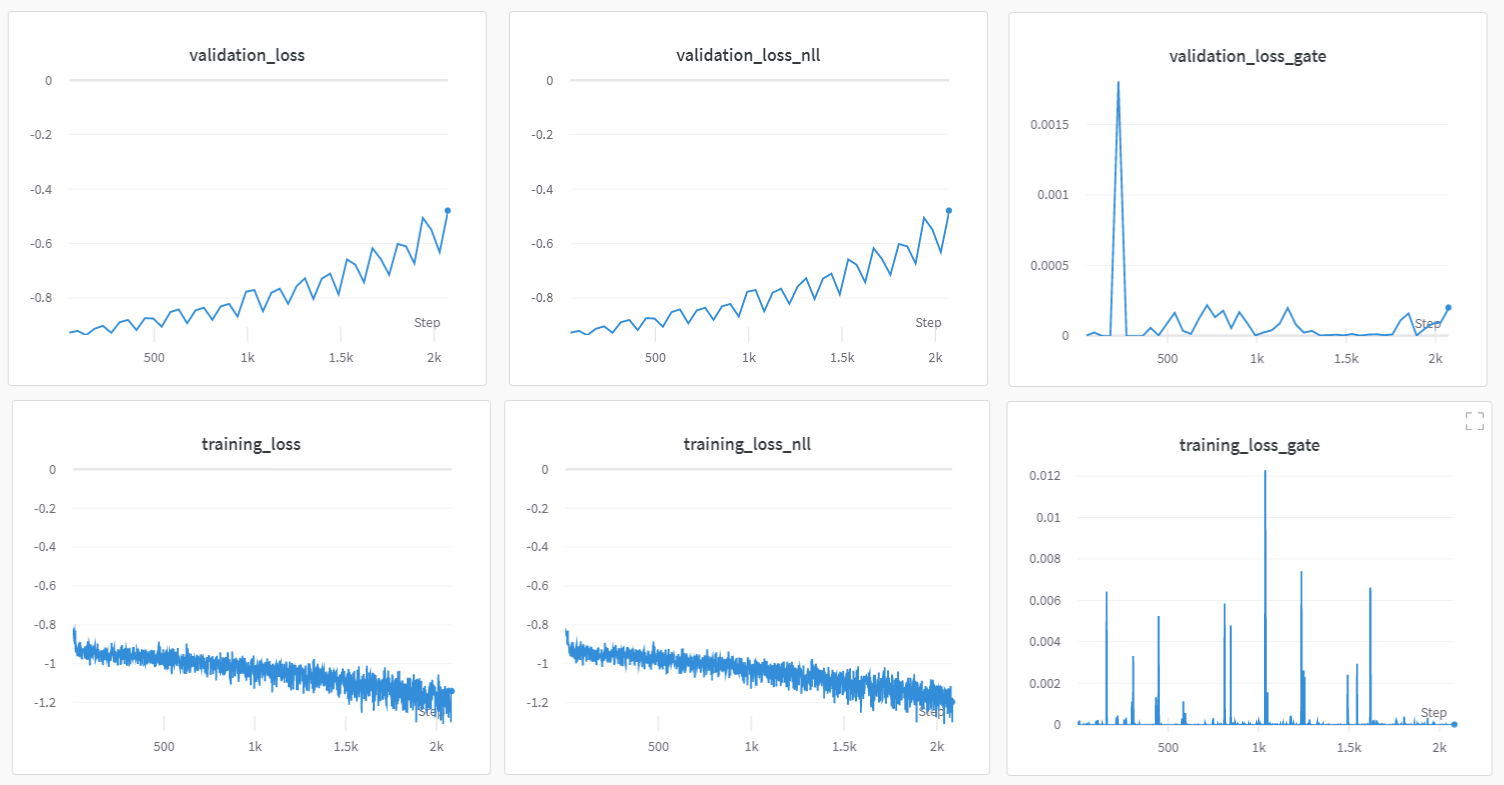Open the training_loss_nll chart panel
This screenshot has width=1504, height=785.
pyautogui.click(x=747, y=590)
